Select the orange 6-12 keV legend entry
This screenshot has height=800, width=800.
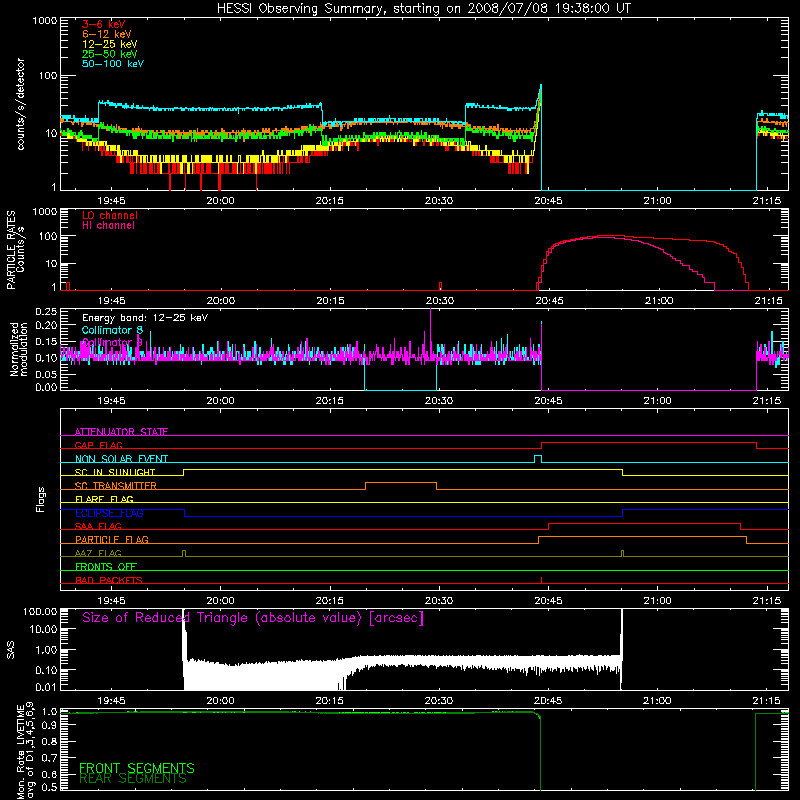point(107,34)
